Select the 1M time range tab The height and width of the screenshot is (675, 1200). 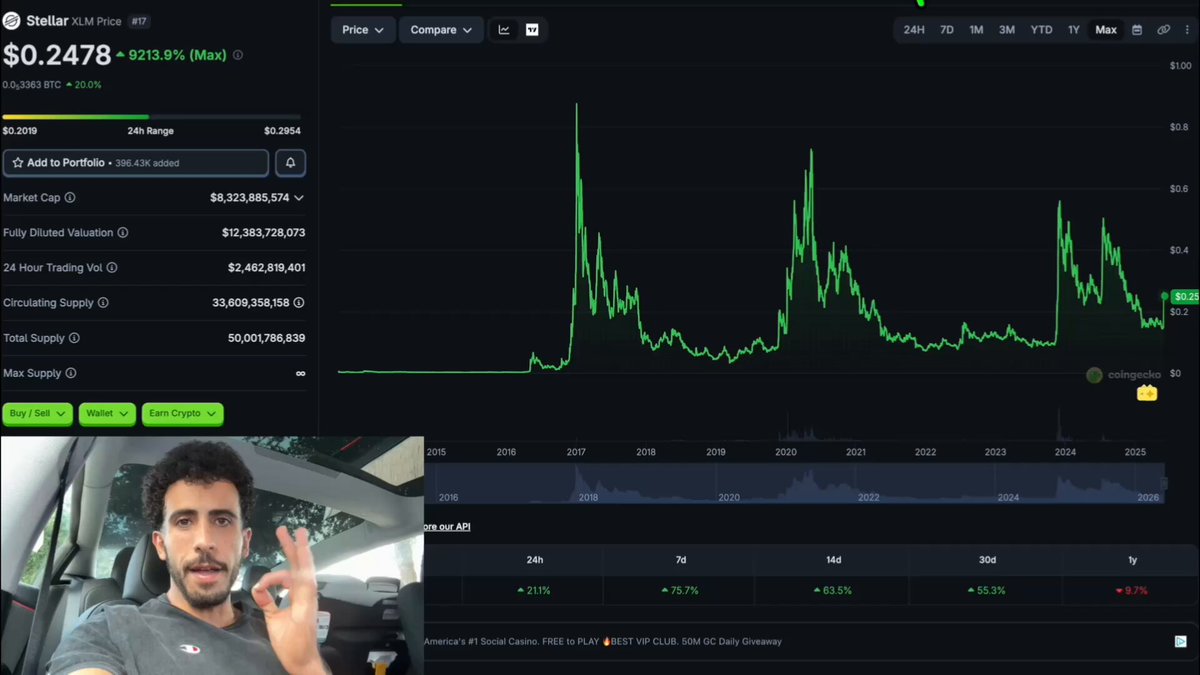[x=976, y=30]
